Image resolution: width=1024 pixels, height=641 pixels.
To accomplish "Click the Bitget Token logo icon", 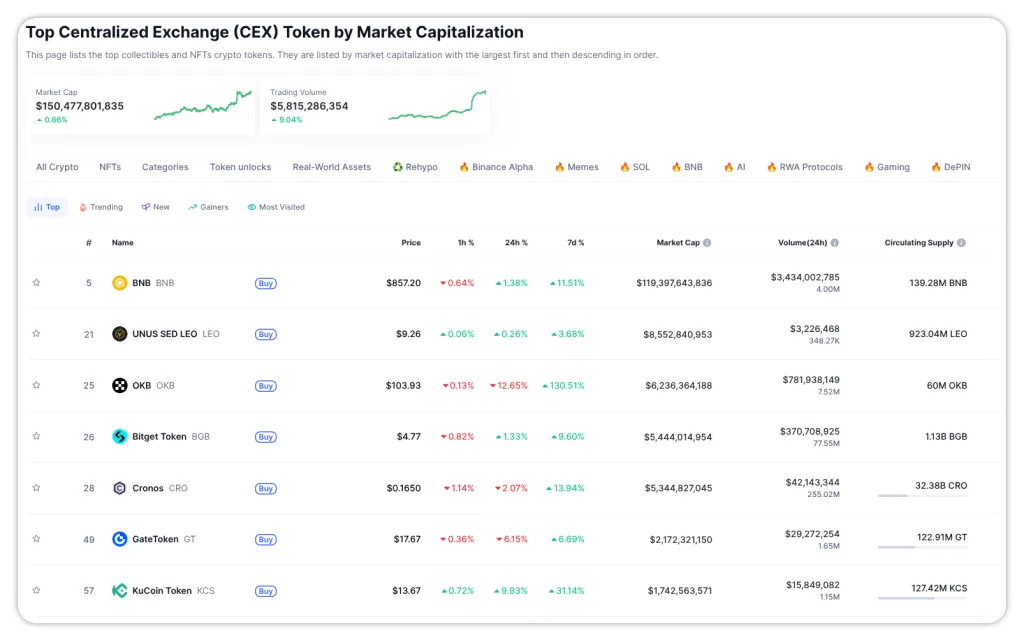I will 119,437.
